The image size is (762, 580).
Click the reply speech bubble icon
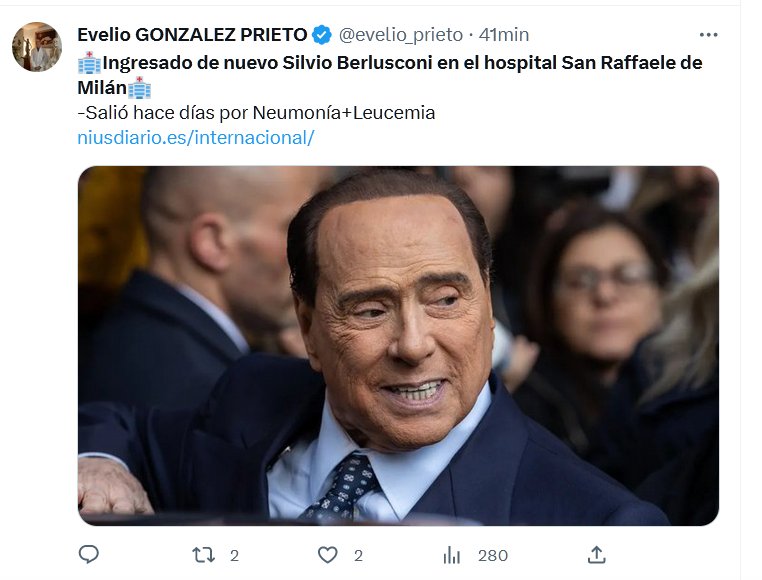point(89,554)
